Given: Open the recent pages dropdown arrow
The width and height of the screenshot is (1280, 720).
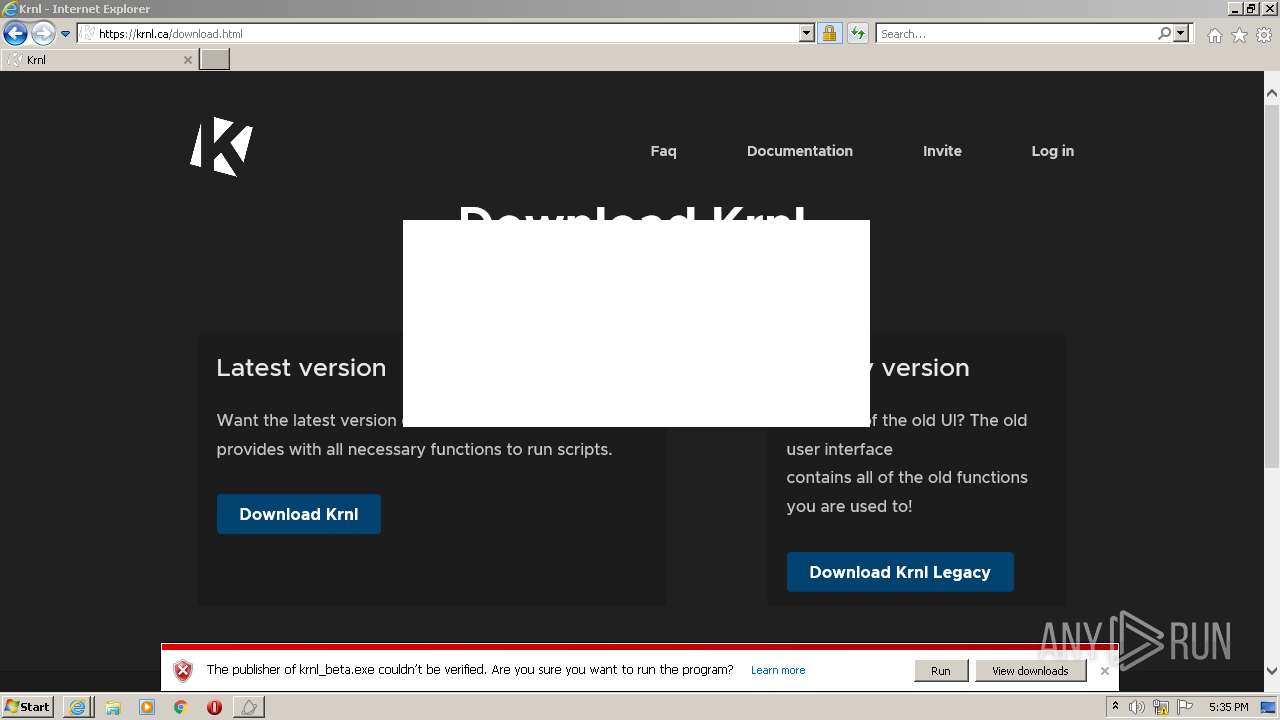Looking at the screenshot, I should (x=66, y=34).
